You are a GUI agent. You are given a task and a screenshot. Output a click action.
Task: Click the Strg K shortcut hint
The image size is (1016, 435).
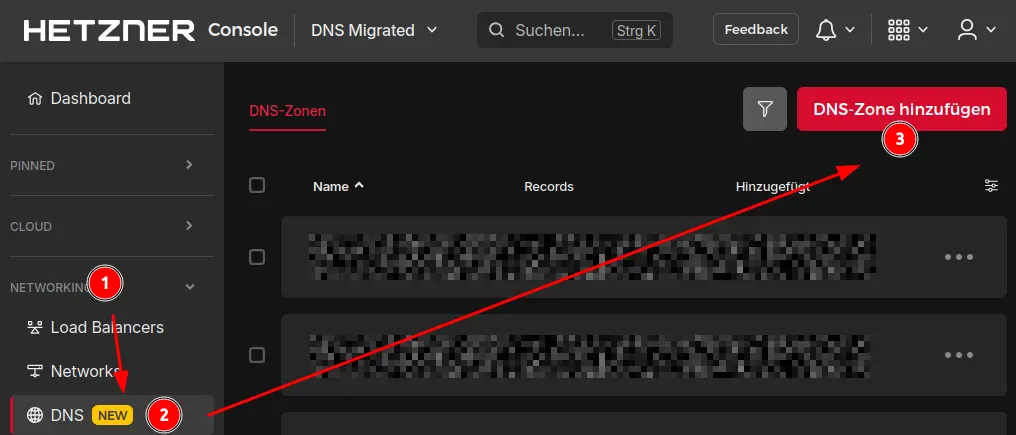636,30
